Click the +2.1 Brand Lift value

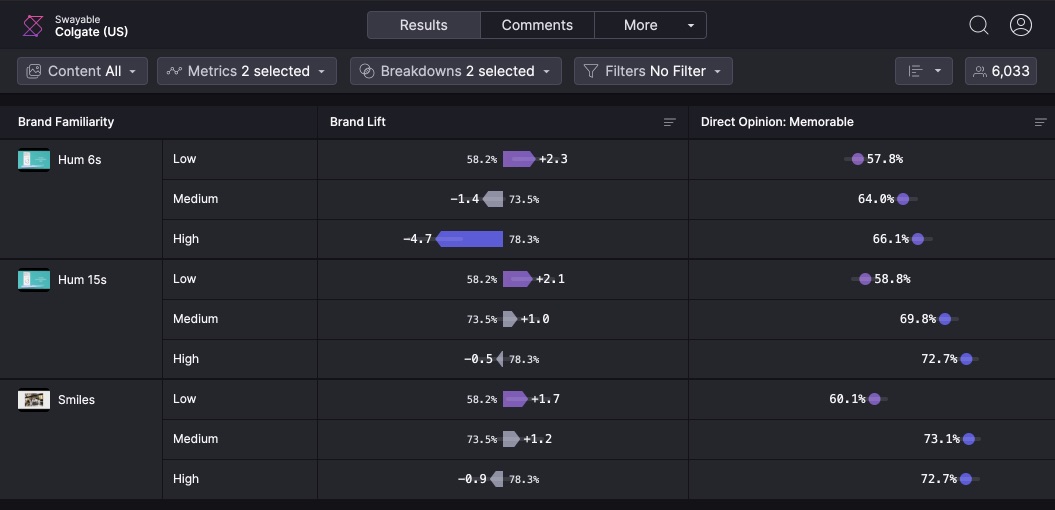(550, 279)
